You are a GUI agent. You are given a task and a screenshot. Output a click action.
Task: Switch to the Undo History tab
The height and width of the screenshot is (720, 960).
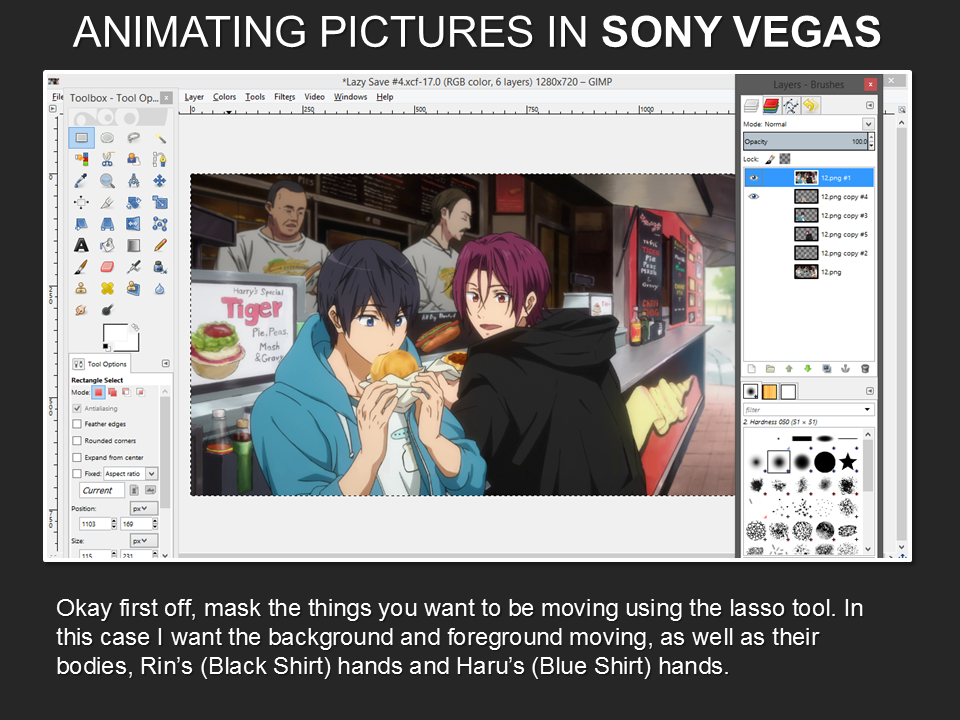811,106
